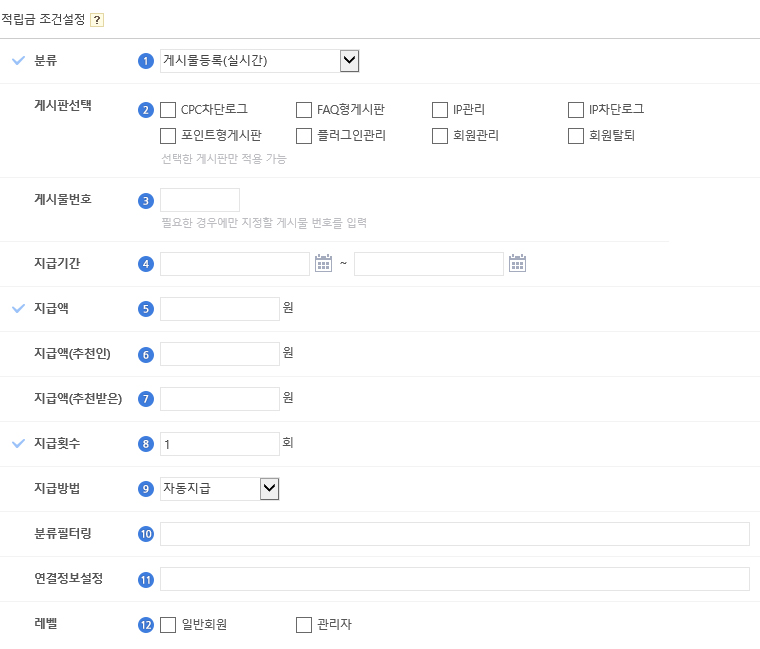This screenshot has width=760, height=649.
Task: Focus the 게시물번호 input field
Action: tap(200, 200)
